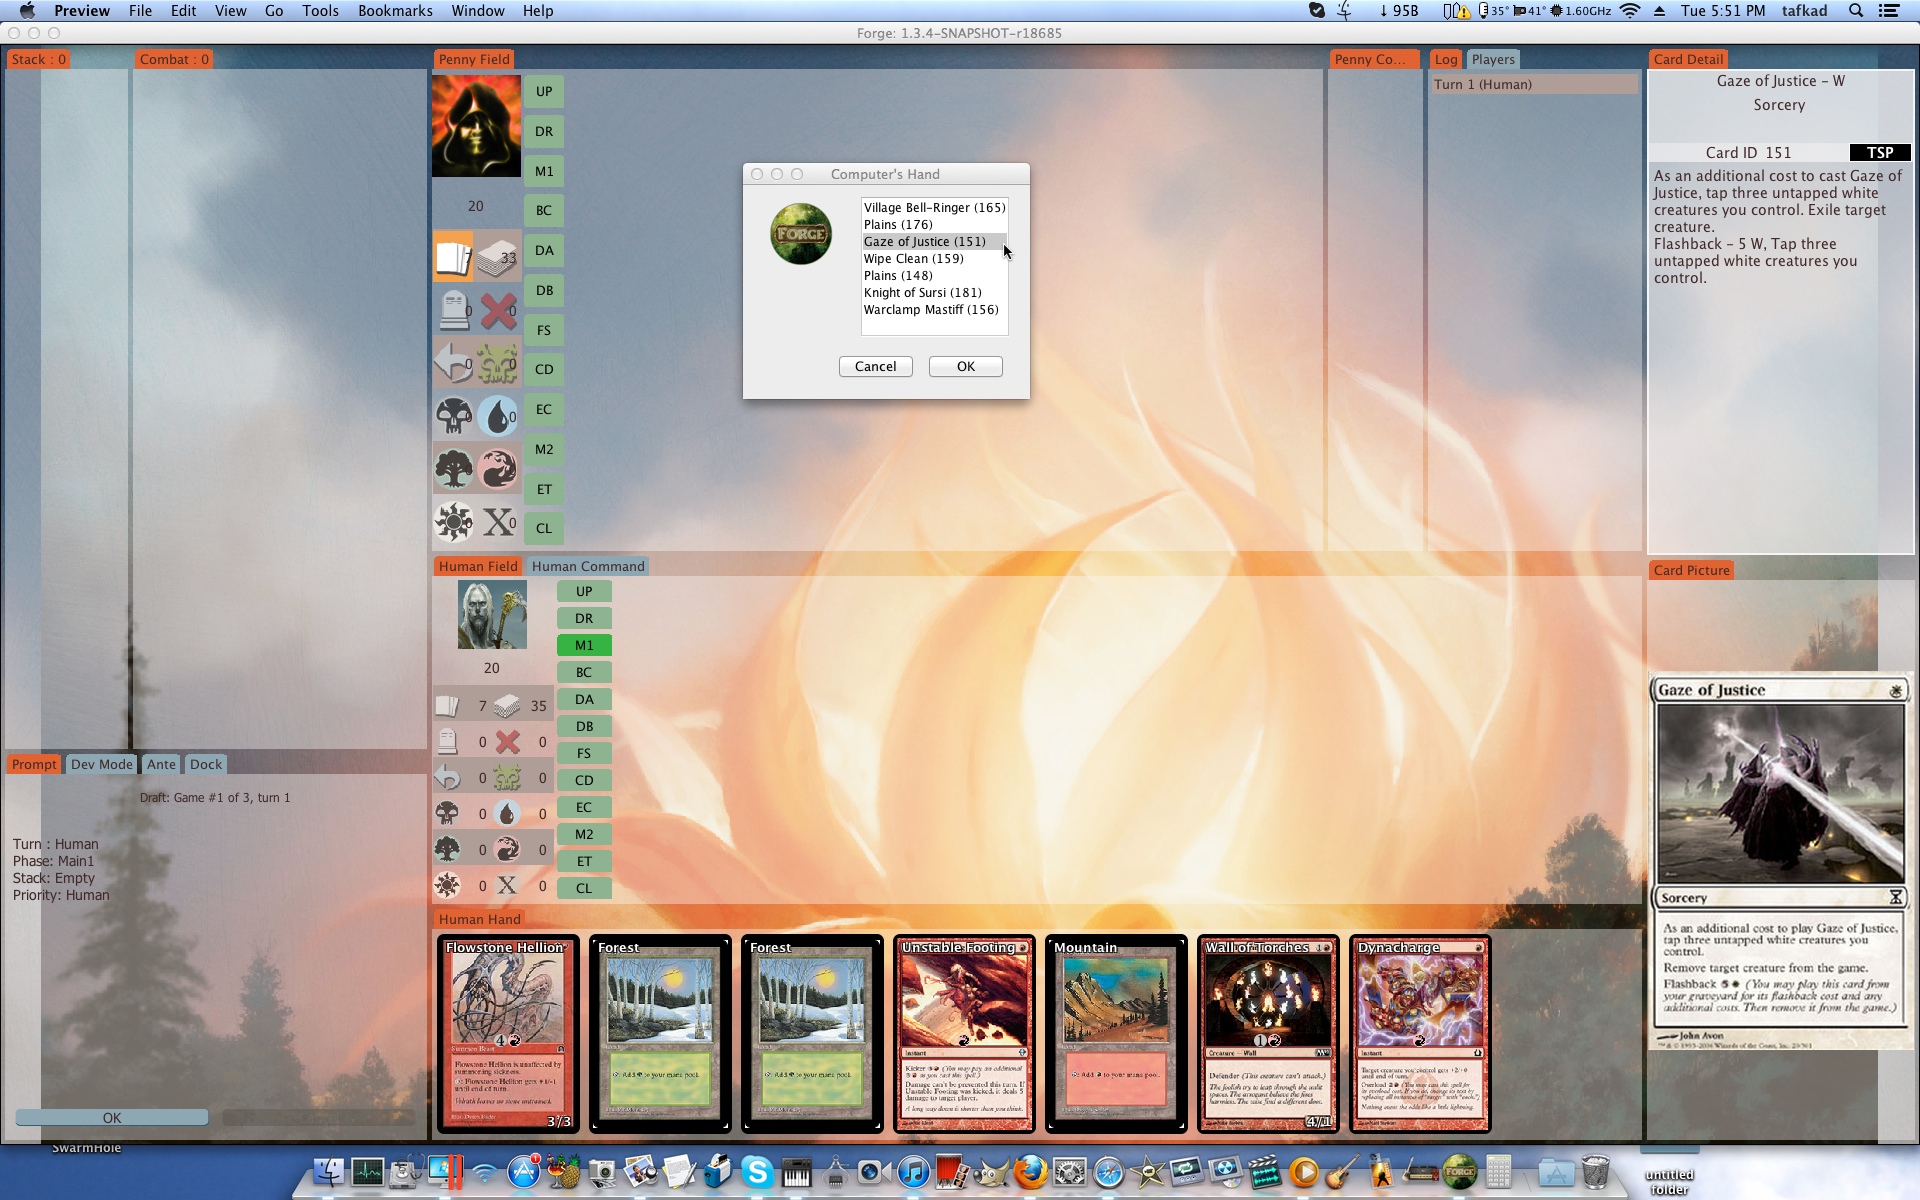Toggle the human M1 phase stop

[x=584, y=645]
